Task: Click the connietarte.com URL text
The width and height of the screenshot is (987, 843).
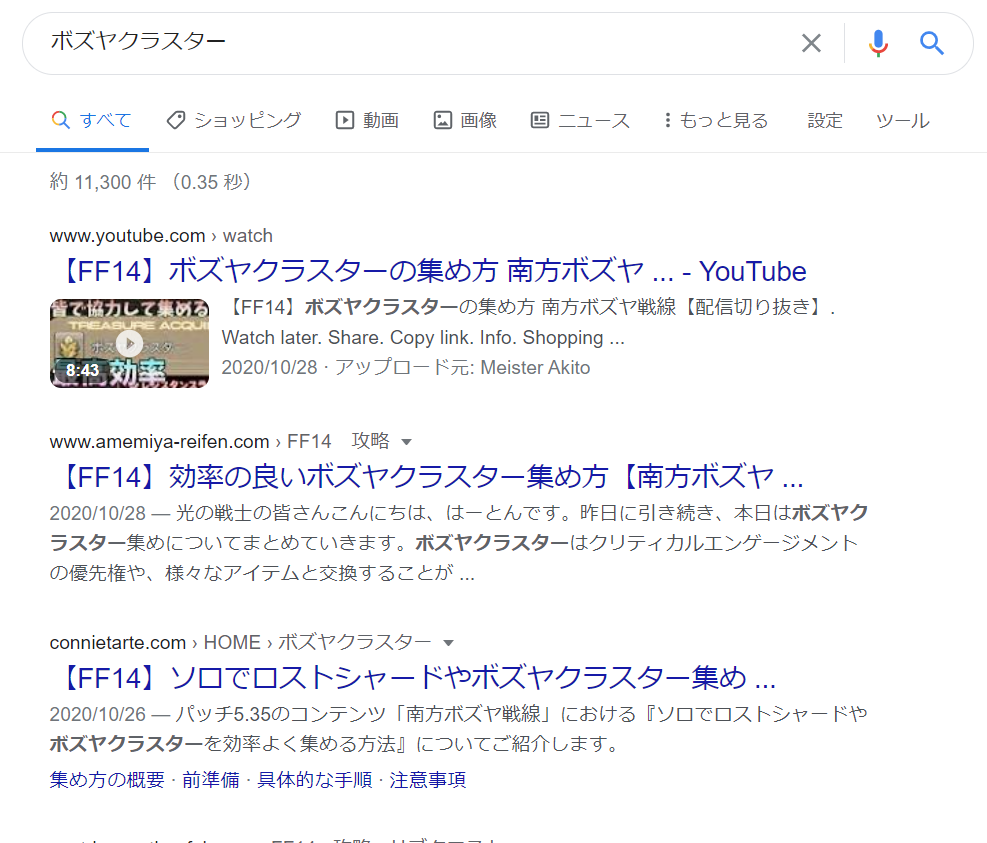Action: pos(118,642)
